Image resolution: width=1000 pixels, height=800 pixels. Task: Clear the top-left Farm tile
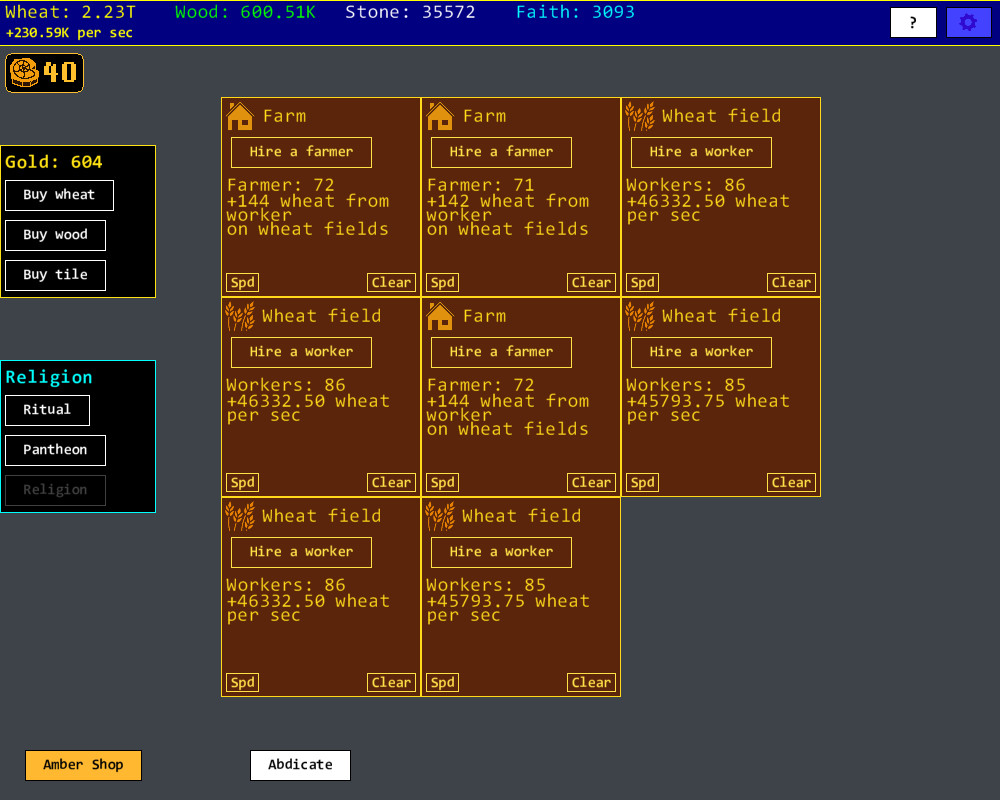[x=390, y=282]
